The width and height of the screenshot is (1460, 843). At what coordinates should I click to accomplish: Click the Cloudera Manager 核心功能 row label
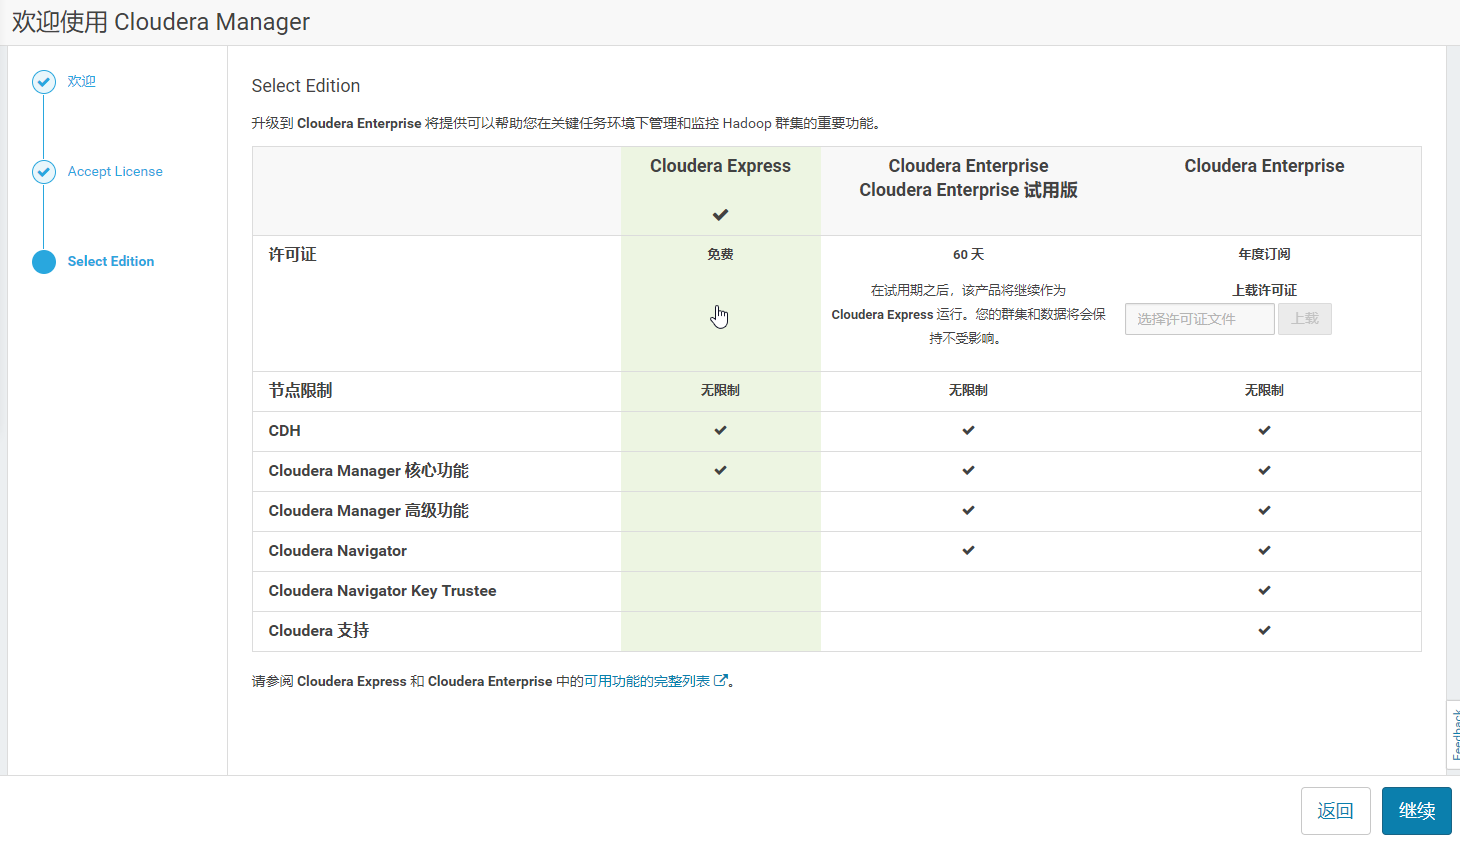coord(368,470)
